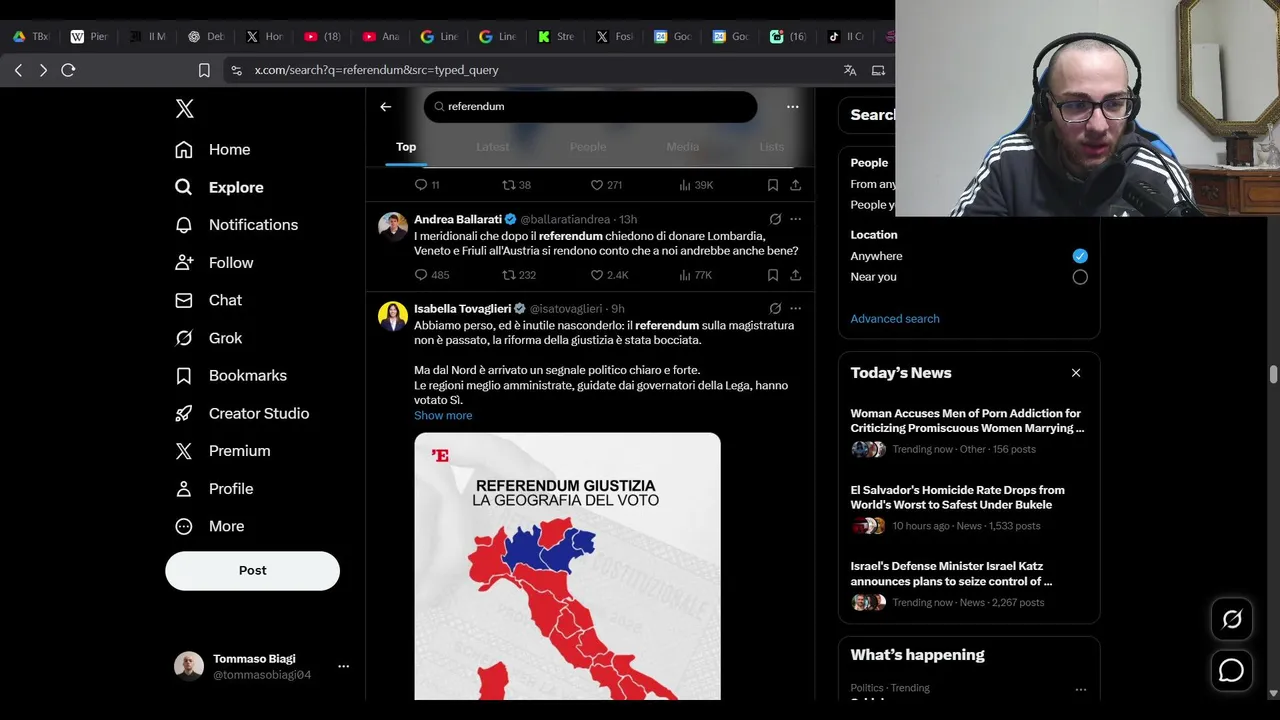Click browser forward navigation arrow
Viewport: 1280px width, 720px height.
coord(43,70)
